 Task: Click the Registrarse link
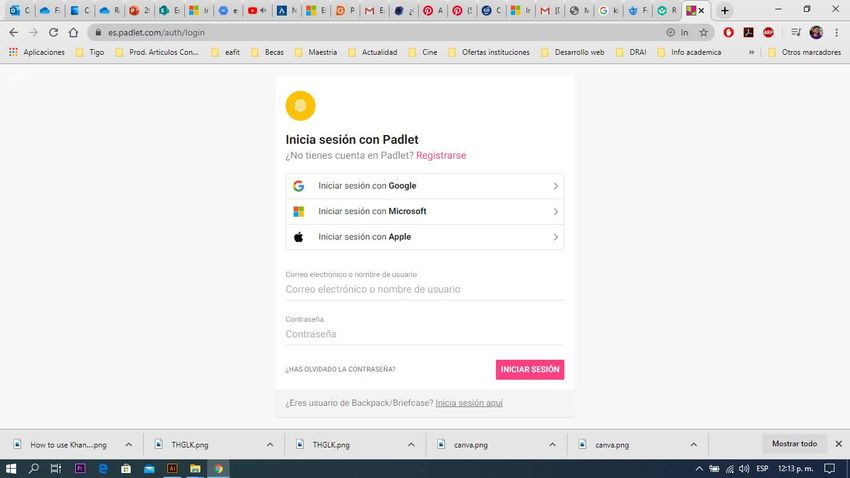pyautogui.click(x=441, y=156)
